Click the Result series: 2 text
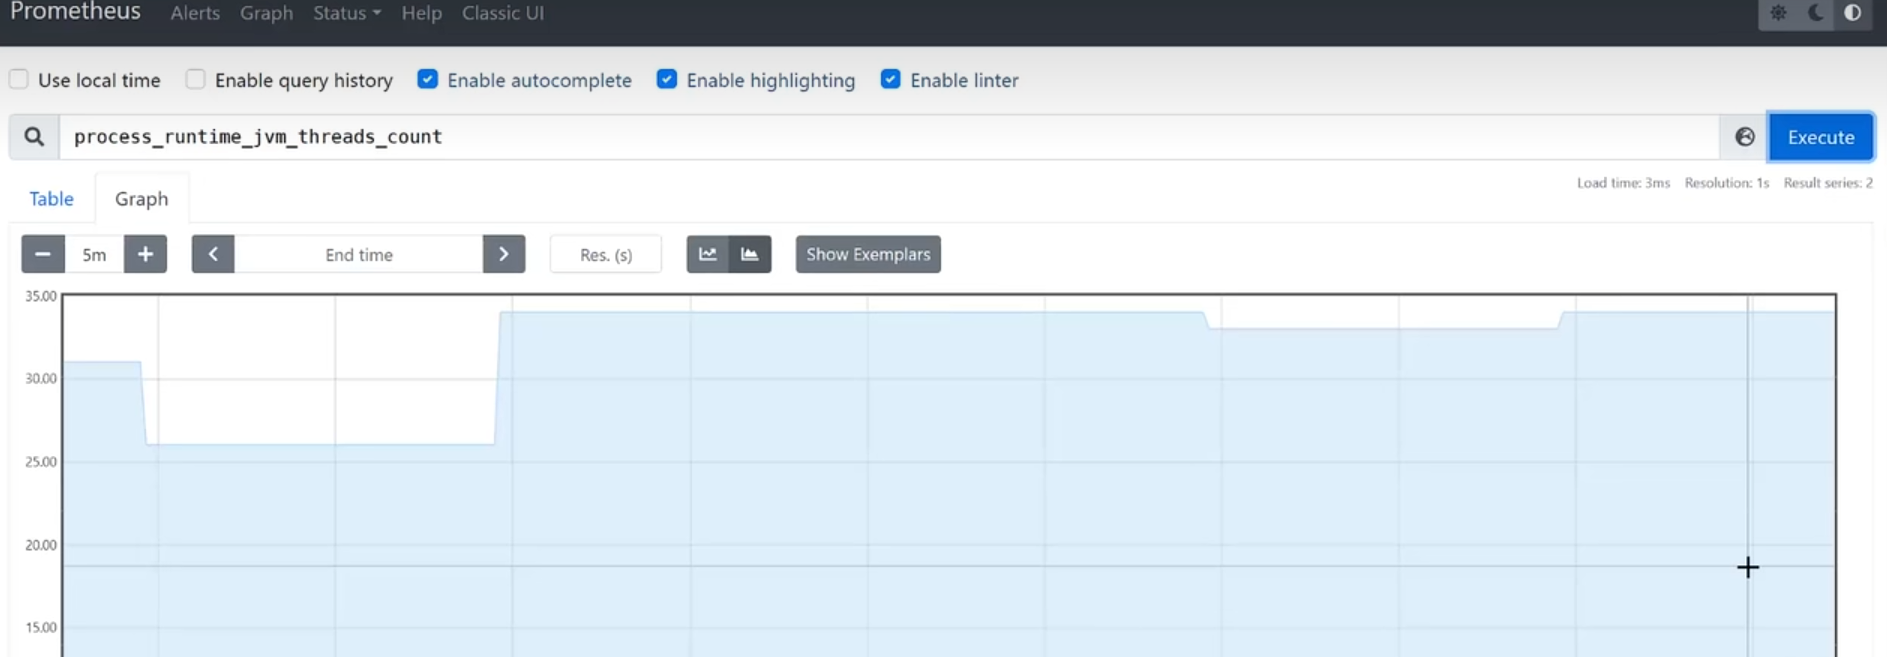Viewport: 1887px width, 657px height. point(1828,183)
